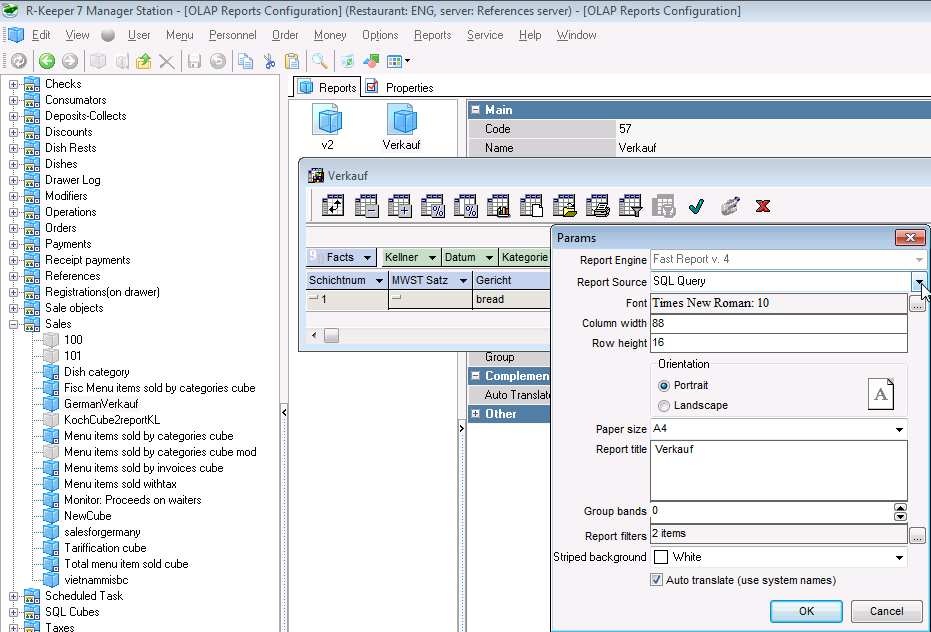Image resolution: width=931 pixels, height=632 pixels.
Task: Click the red X cancel icon
Action: coord(763,206)
